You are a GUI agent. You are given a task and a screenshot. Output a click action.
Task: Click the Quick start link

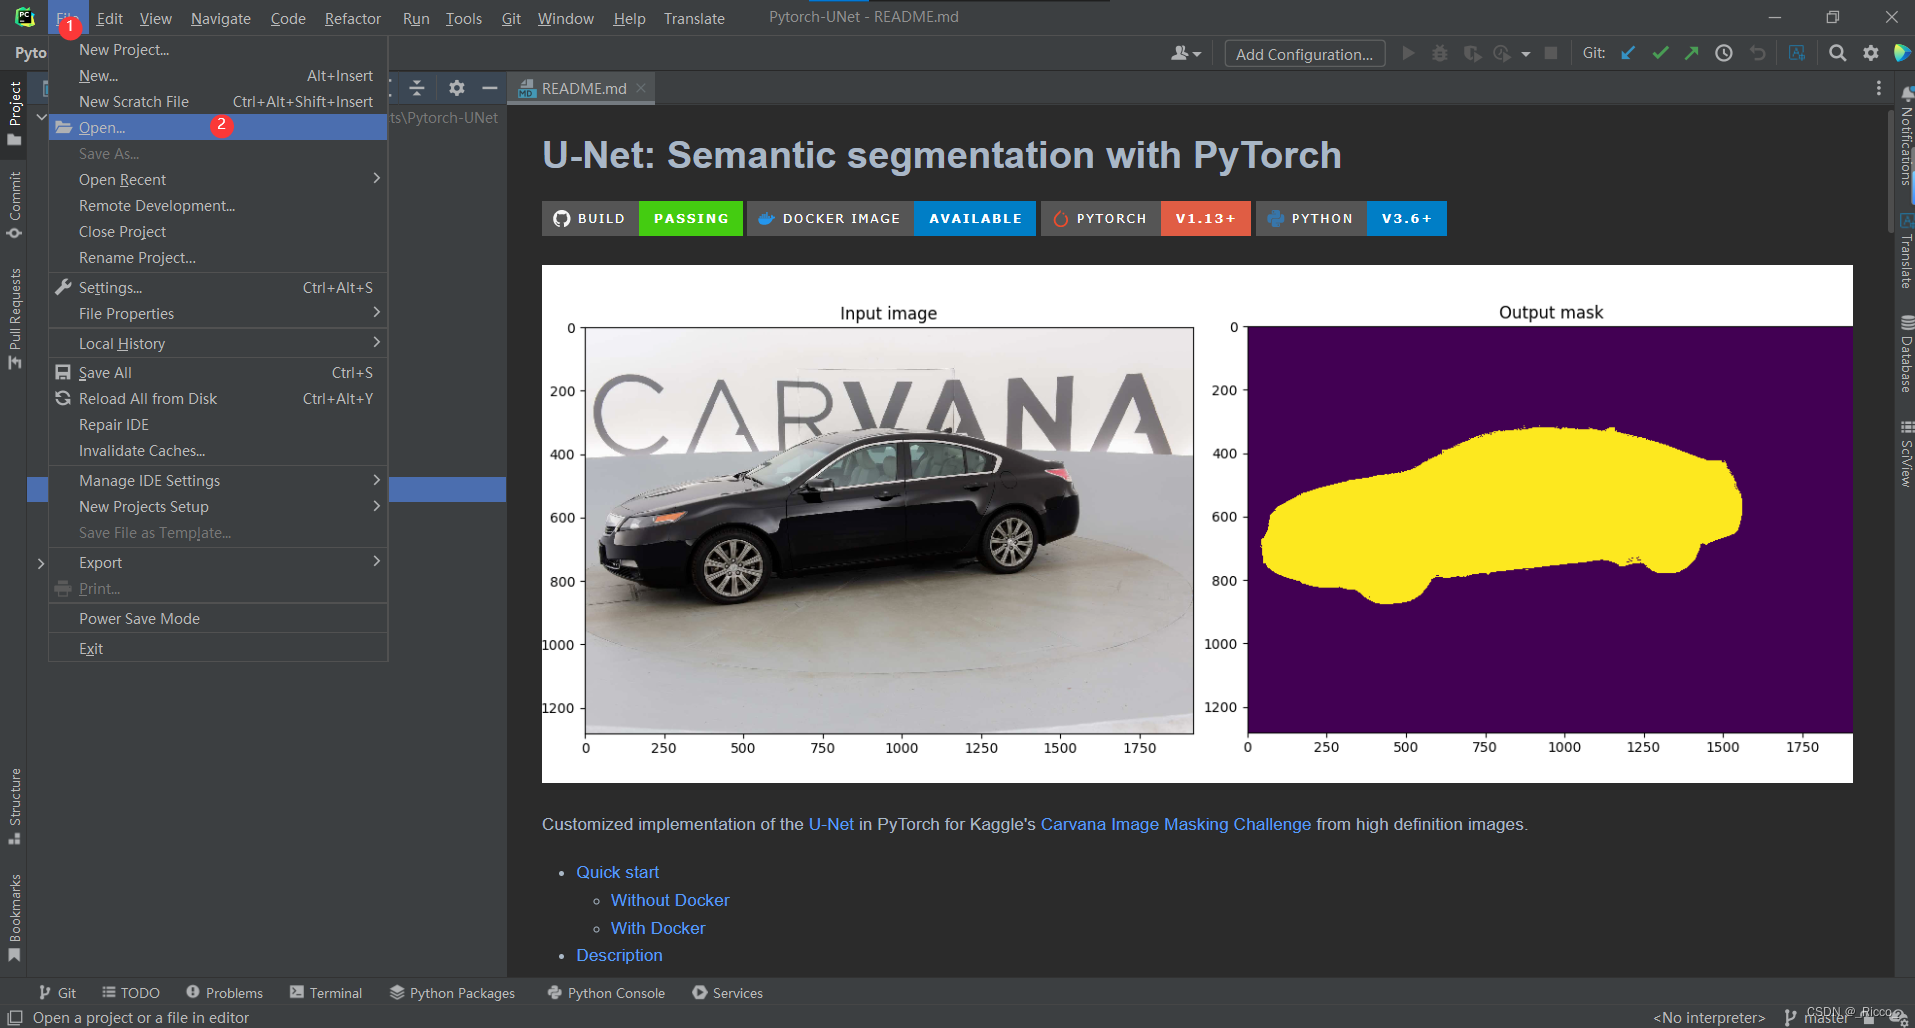[x=617, y=872]
